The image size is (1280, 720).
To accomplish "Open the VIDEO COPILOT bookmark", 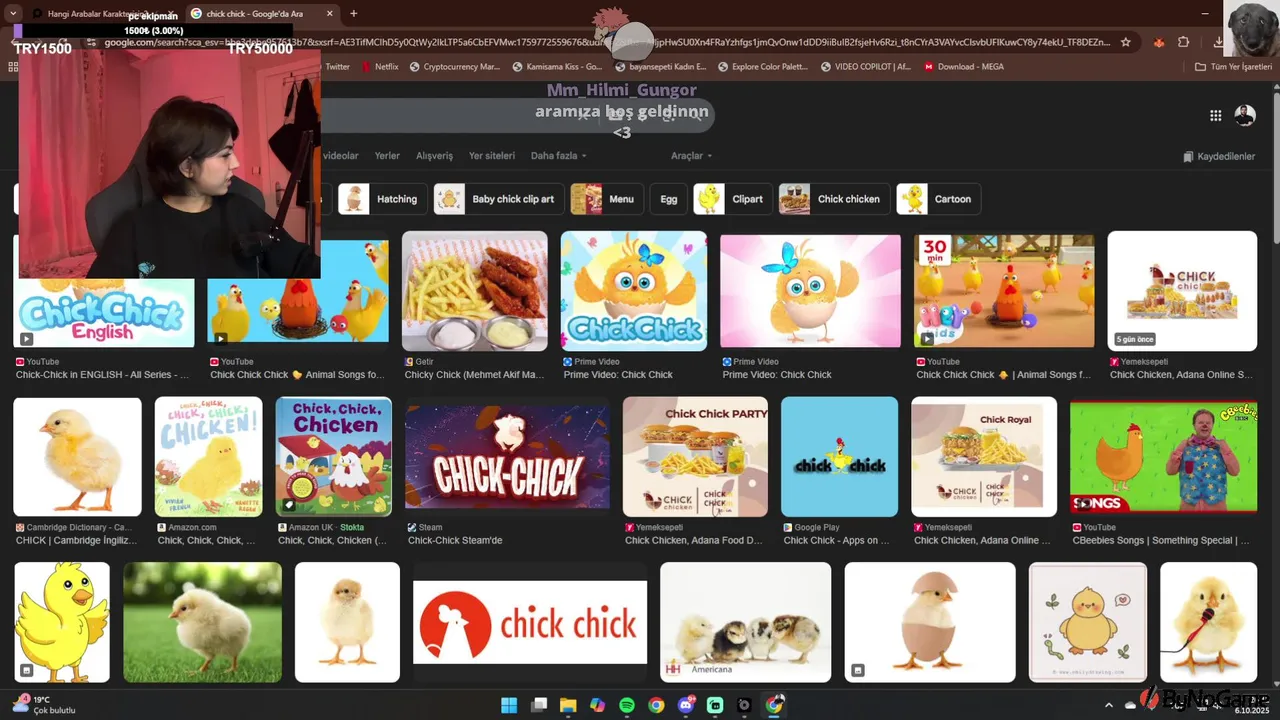I will 865,67.
